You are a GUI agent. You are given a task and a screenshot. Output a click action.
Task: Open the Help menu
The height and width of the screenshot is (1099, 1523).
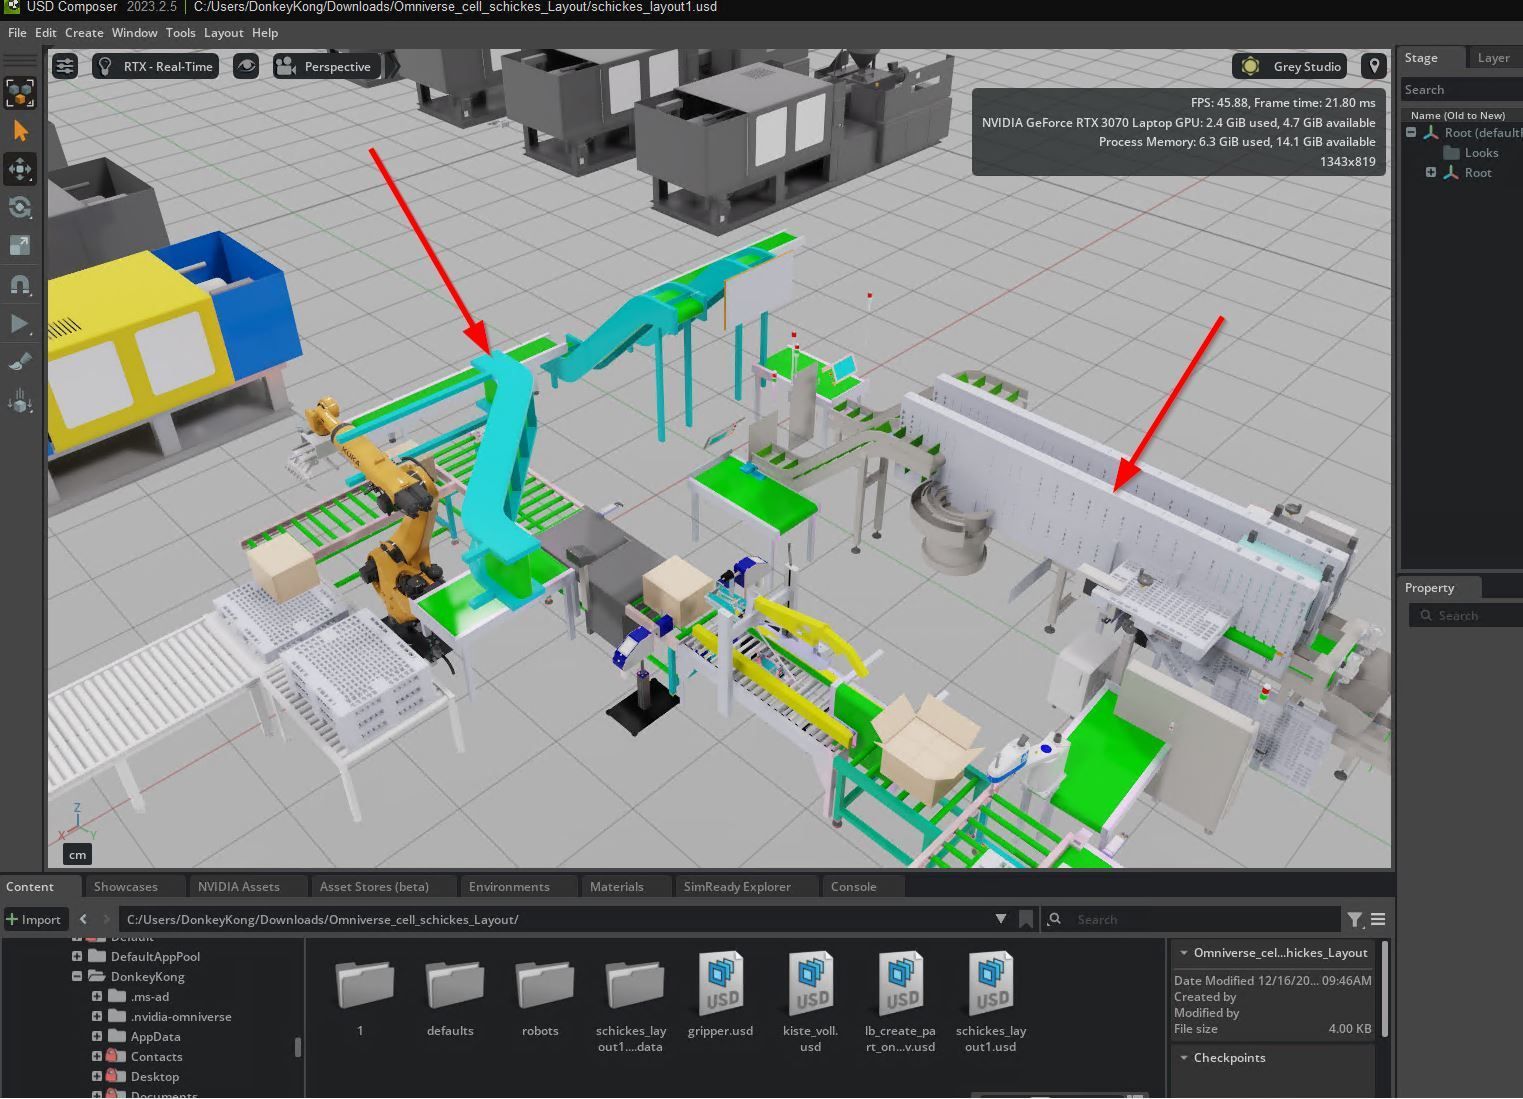(x=265, y=33)
